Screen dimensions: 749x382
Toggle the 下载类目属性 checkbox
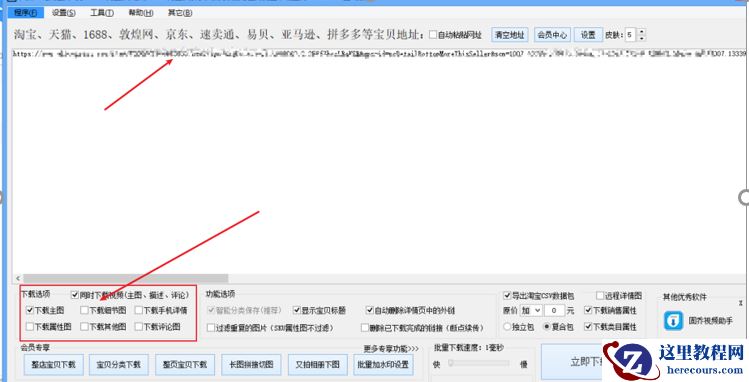(x=588, y=327)
